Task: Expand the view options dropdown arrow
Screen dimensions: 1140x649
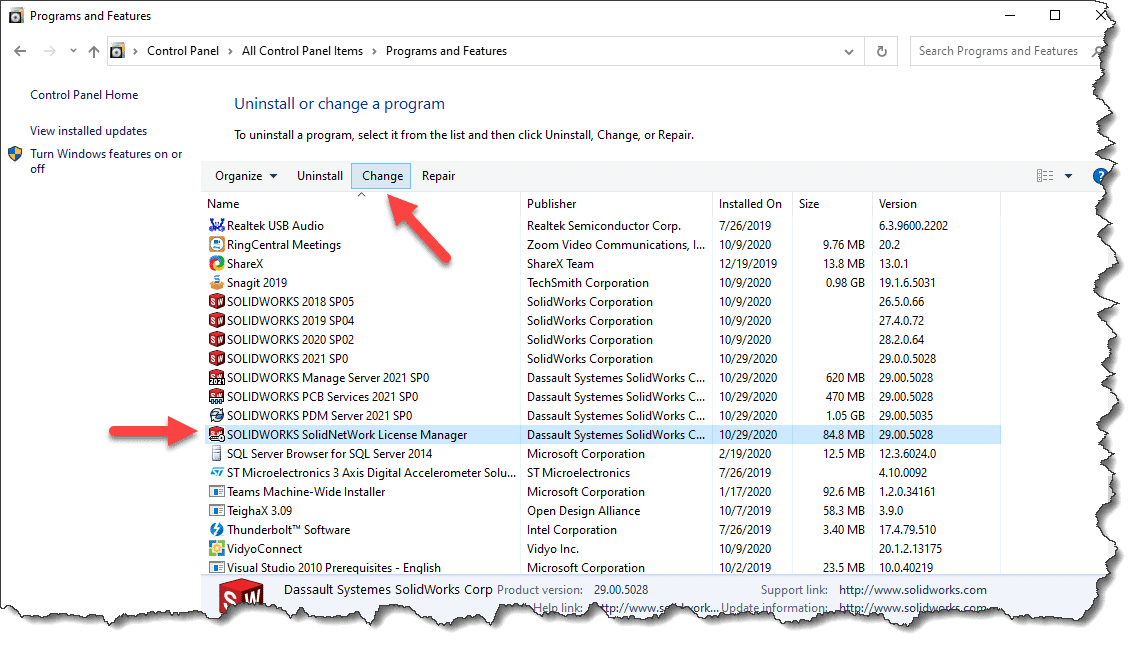Action: coord(1068,176)
